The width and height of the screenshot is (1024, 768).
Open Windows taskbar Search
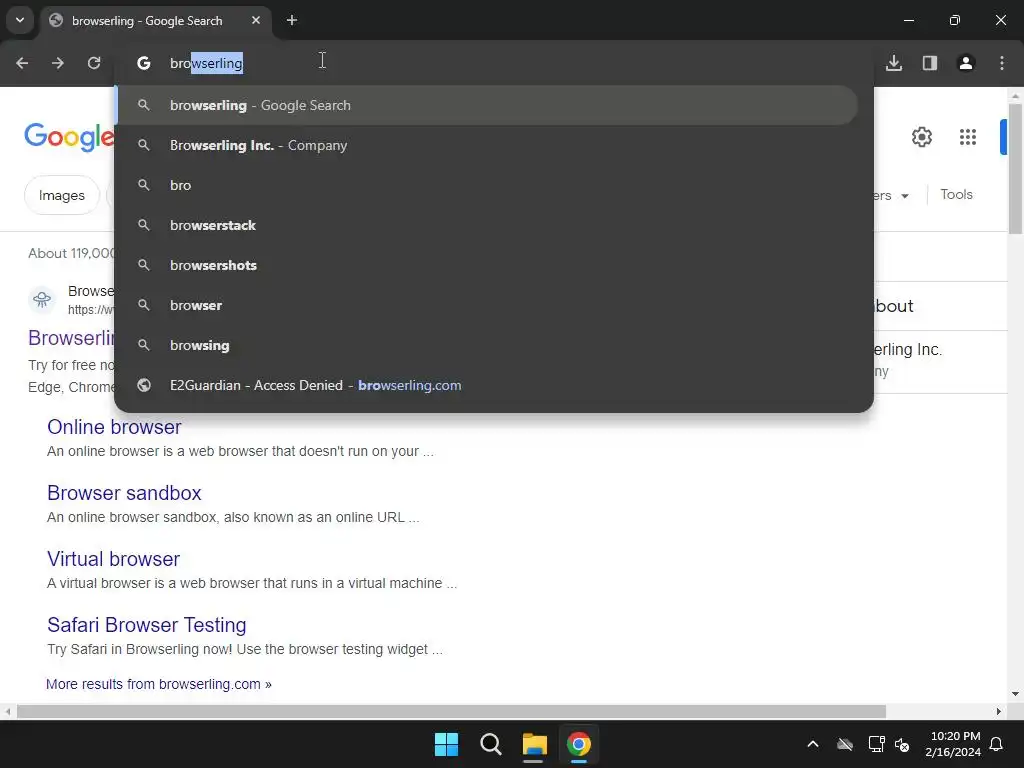point(490,744)
